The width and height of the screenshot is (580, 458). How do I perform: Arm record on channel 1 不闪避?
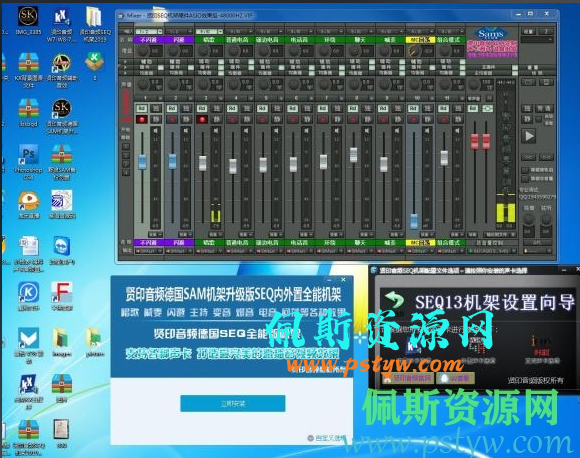[x=142, y=119]
